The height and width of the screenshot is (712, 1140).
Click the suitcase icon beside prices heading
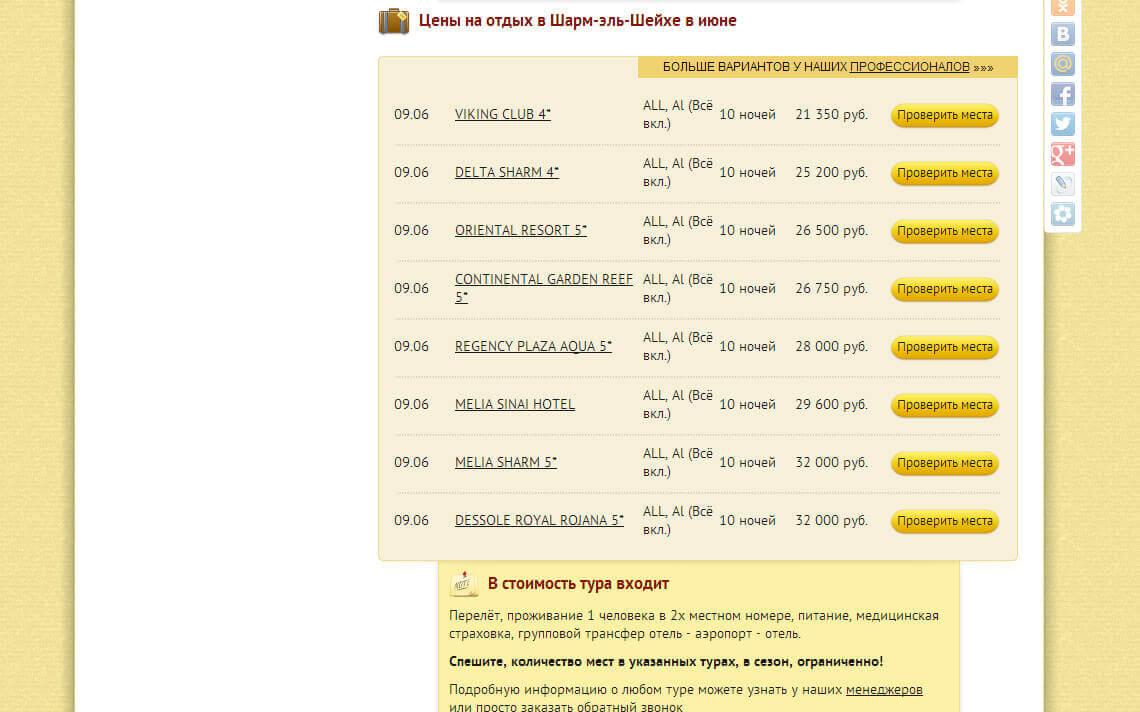coord(394,21)
